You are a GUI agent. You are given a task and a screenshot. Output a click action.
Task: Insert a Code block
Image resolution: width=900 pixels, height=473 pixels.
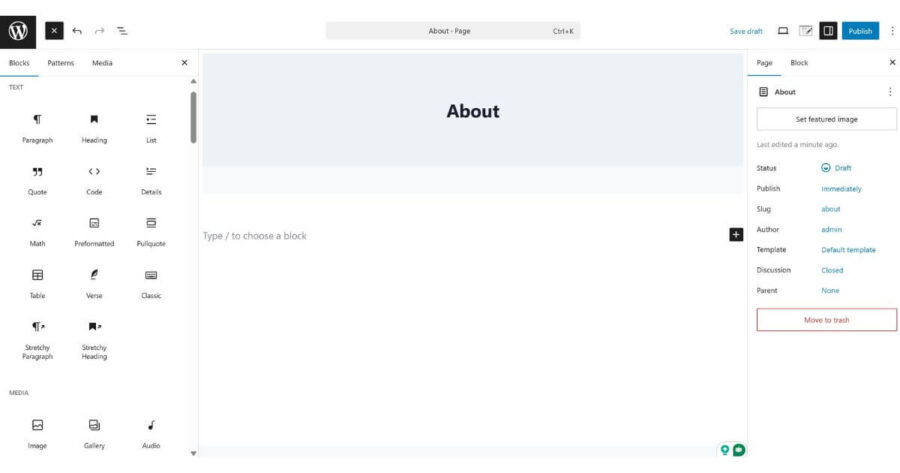(x=94, y=180)
